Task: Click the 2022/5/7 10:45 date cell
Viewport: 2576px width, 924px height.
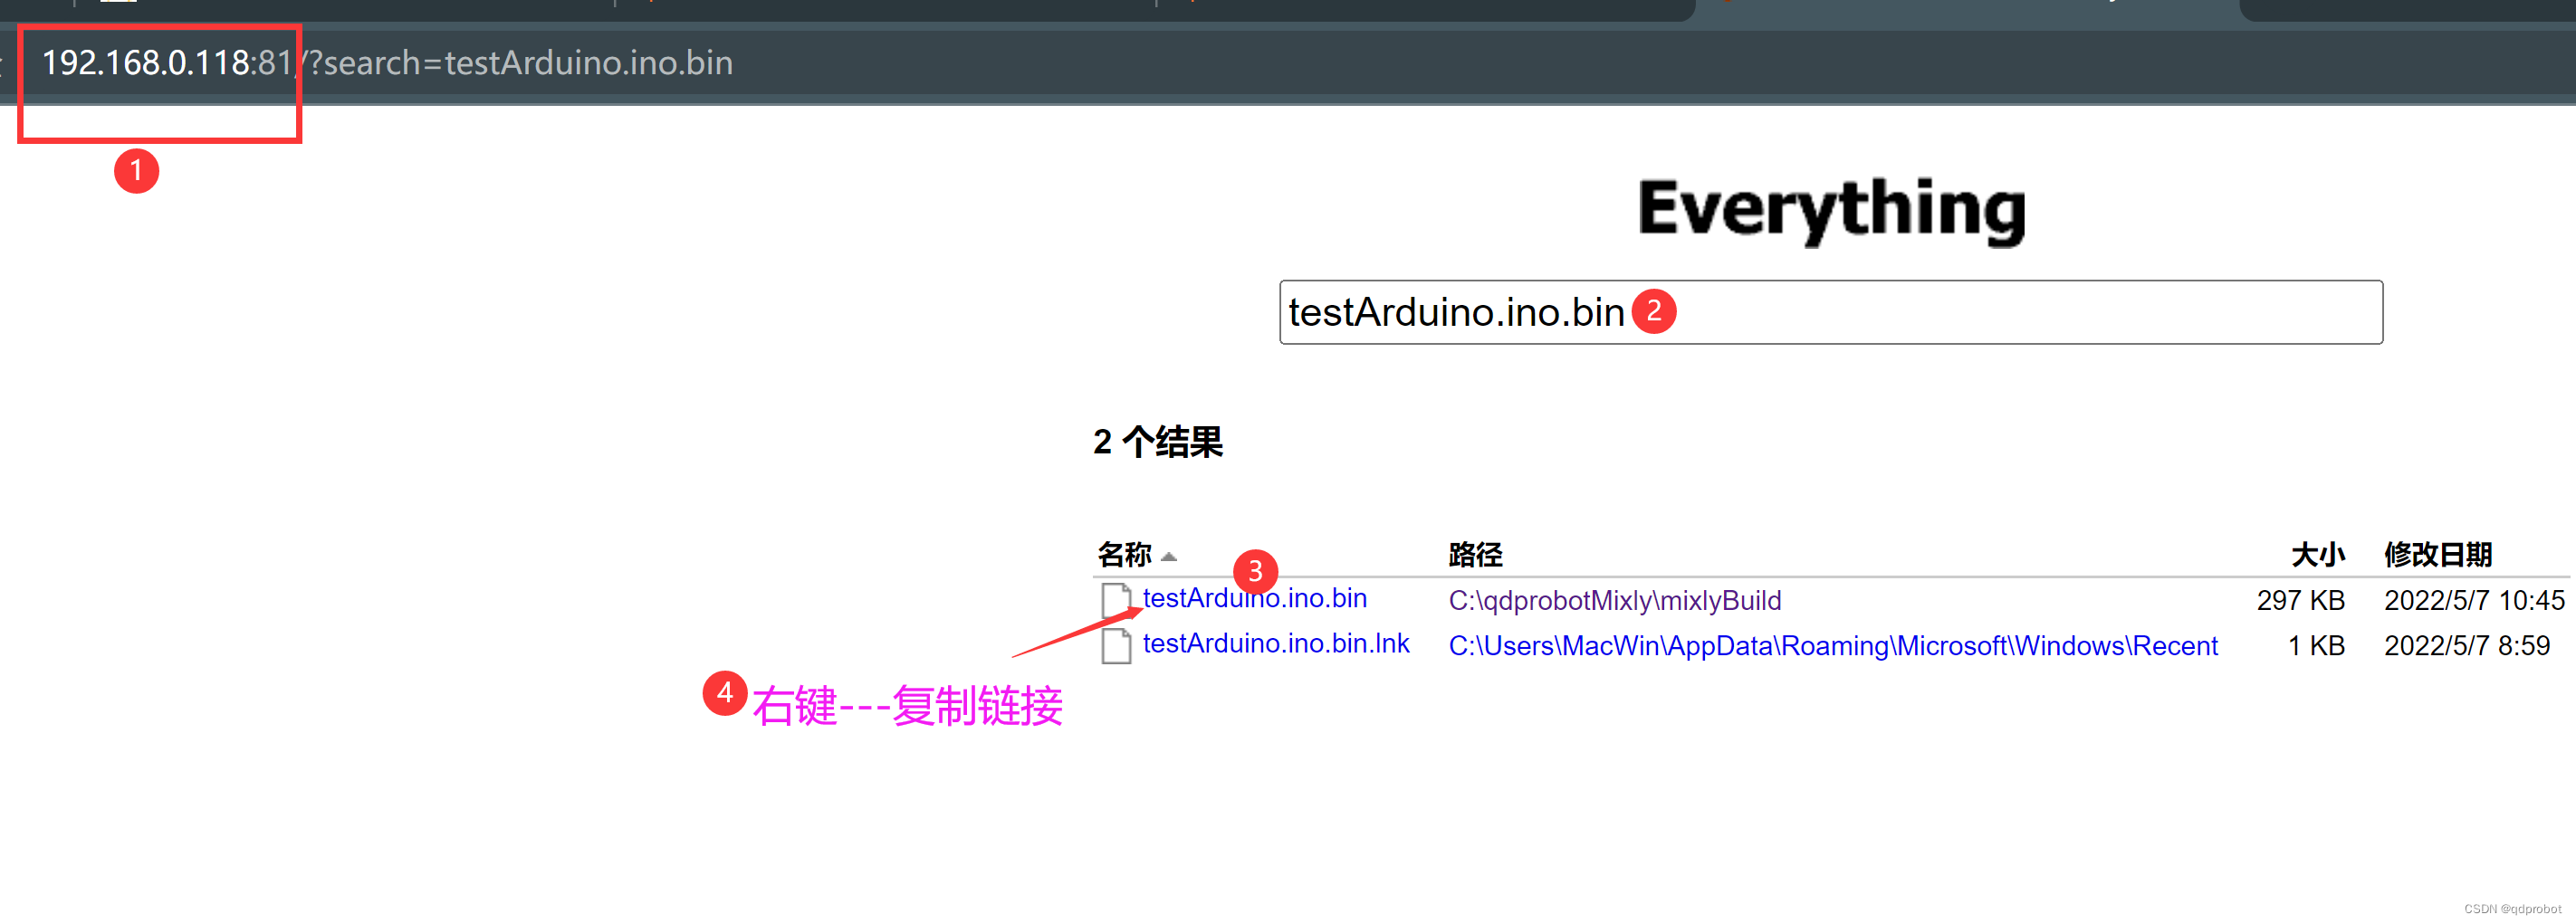Action: 2474,600
